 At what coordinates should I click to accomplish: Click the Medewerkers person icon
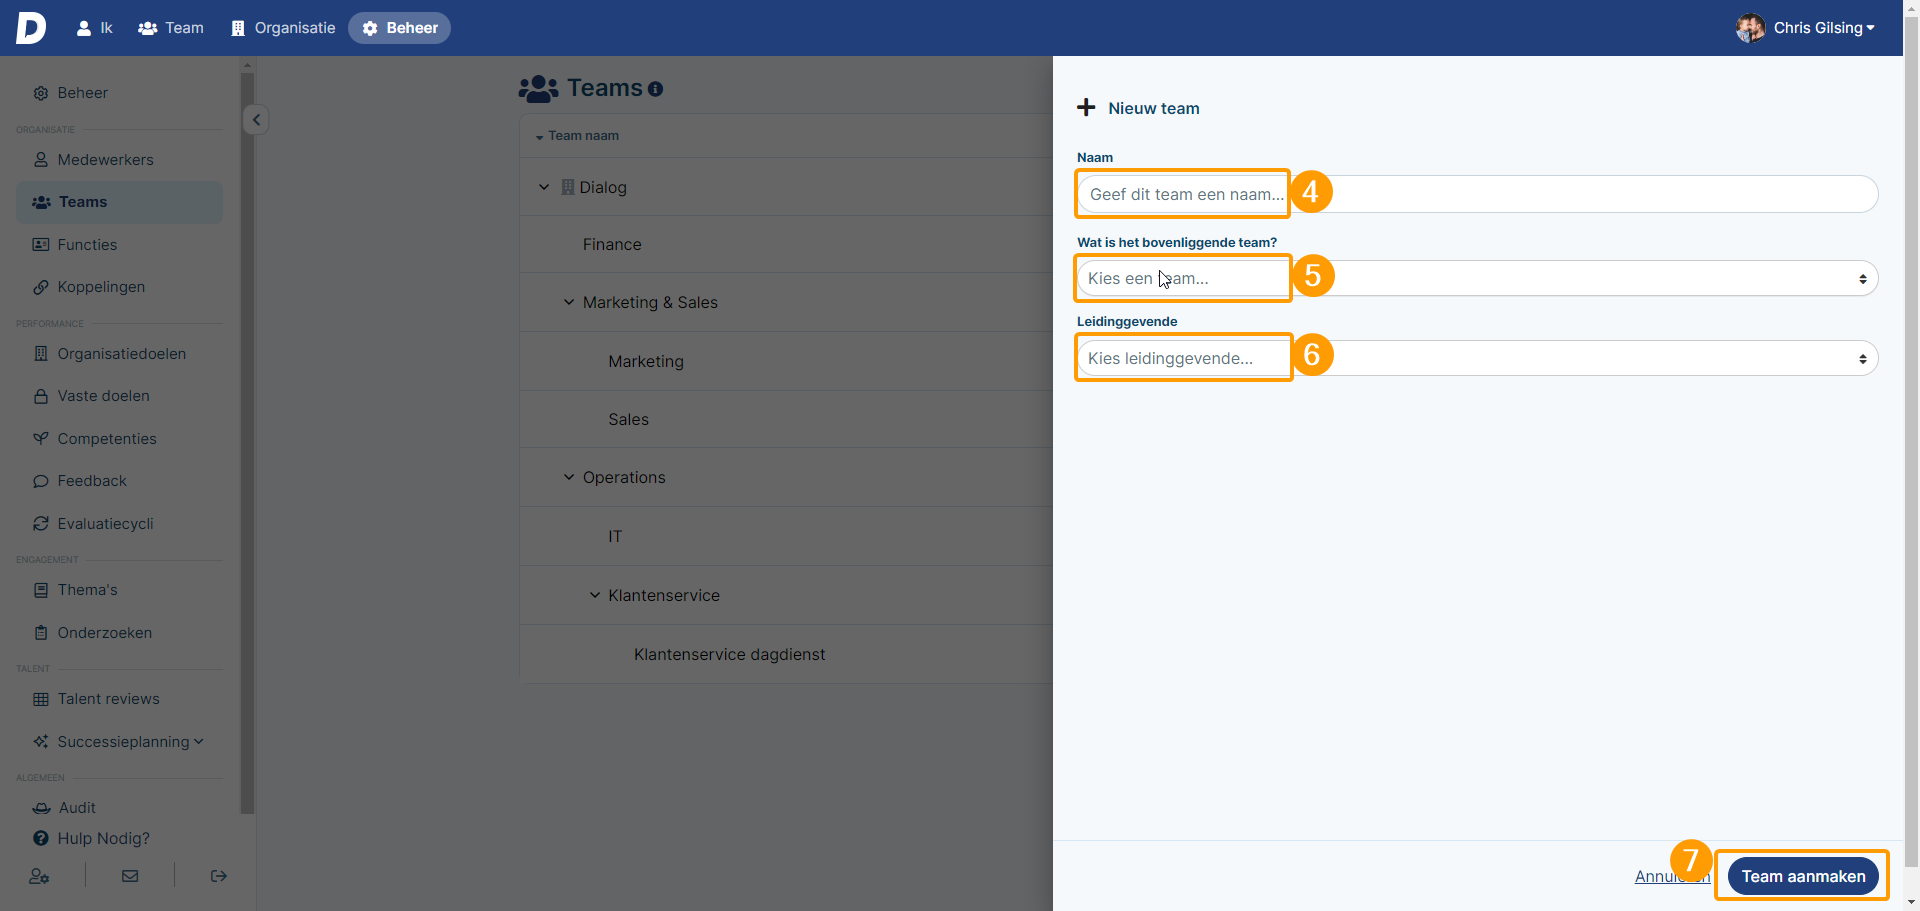click(41, 160)
